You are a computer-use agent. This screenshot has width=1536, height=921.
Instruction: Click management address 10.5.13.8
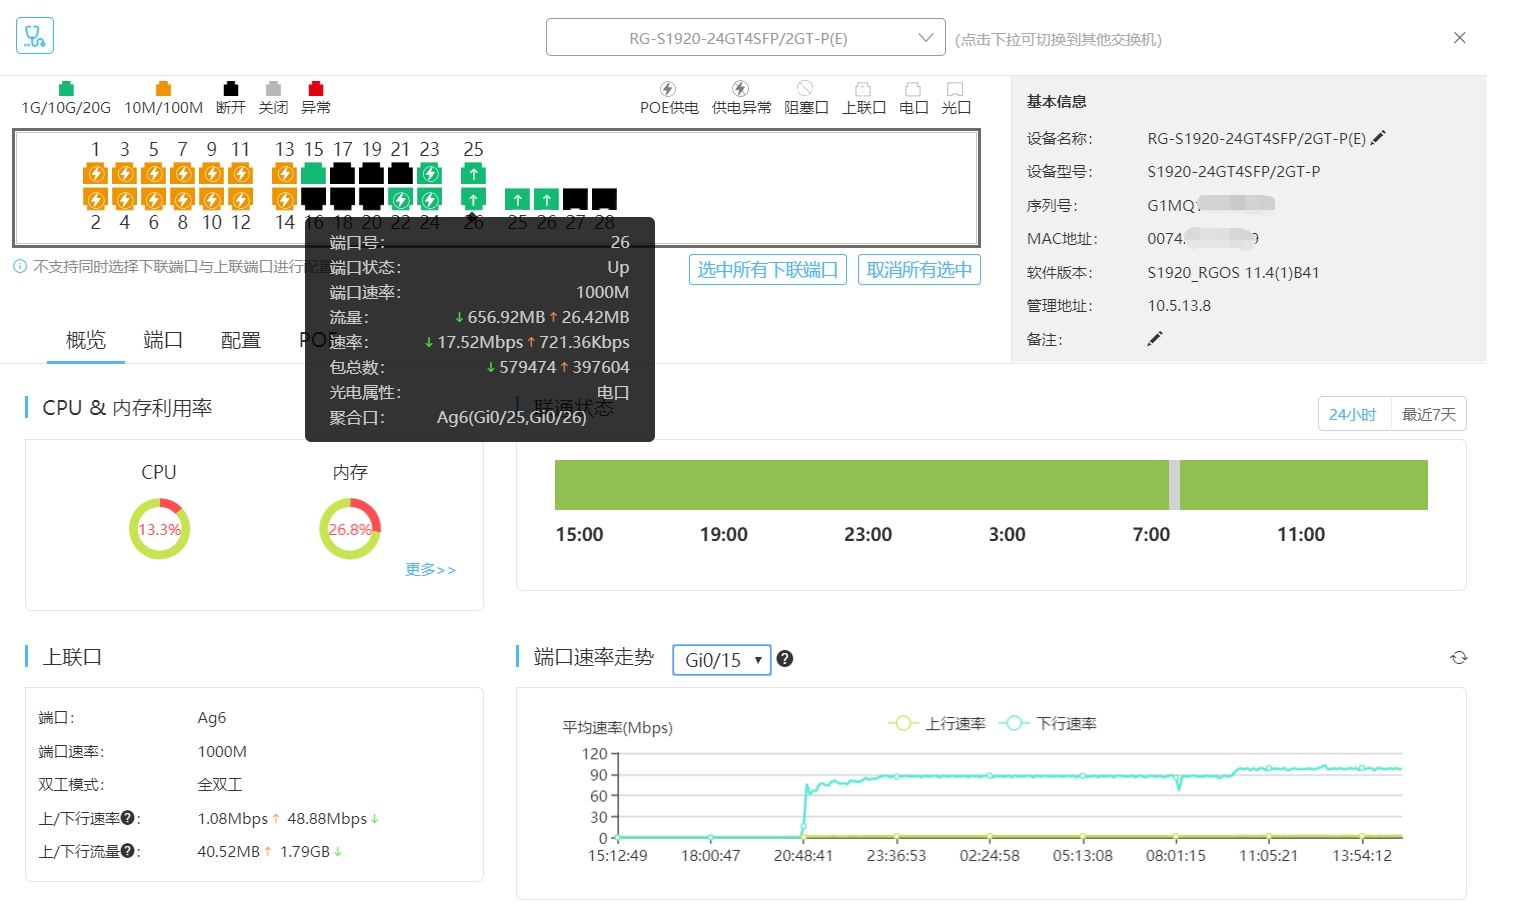(x=1179, y=306)
